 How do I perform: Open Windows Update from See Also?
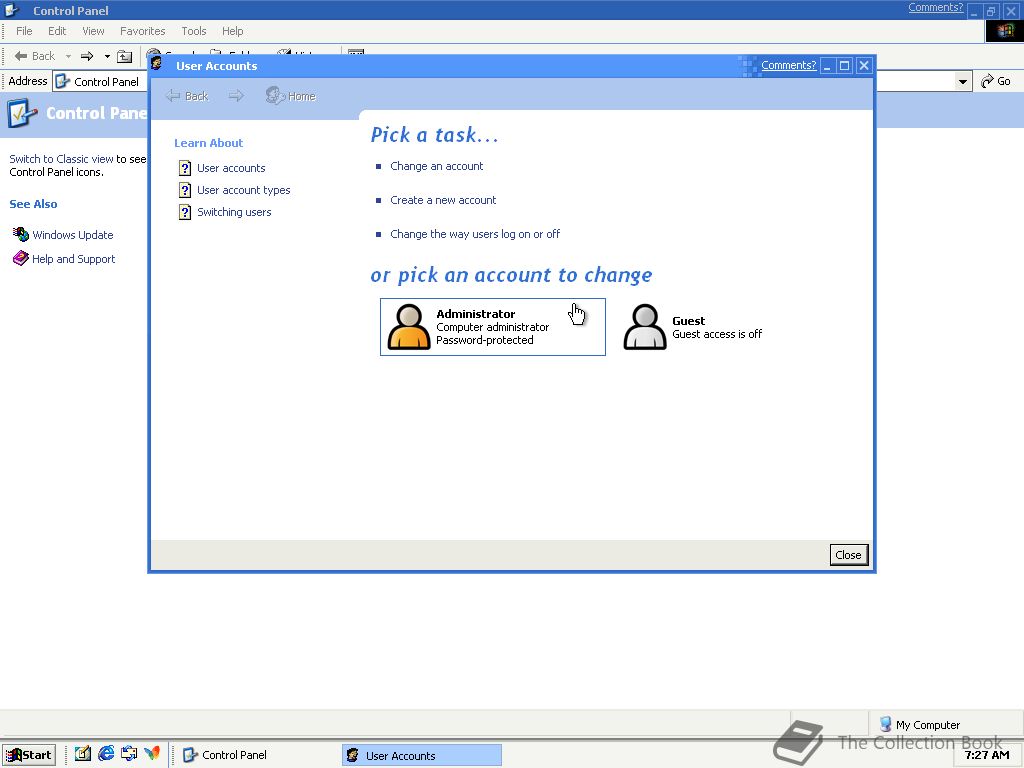click(63, 234)
